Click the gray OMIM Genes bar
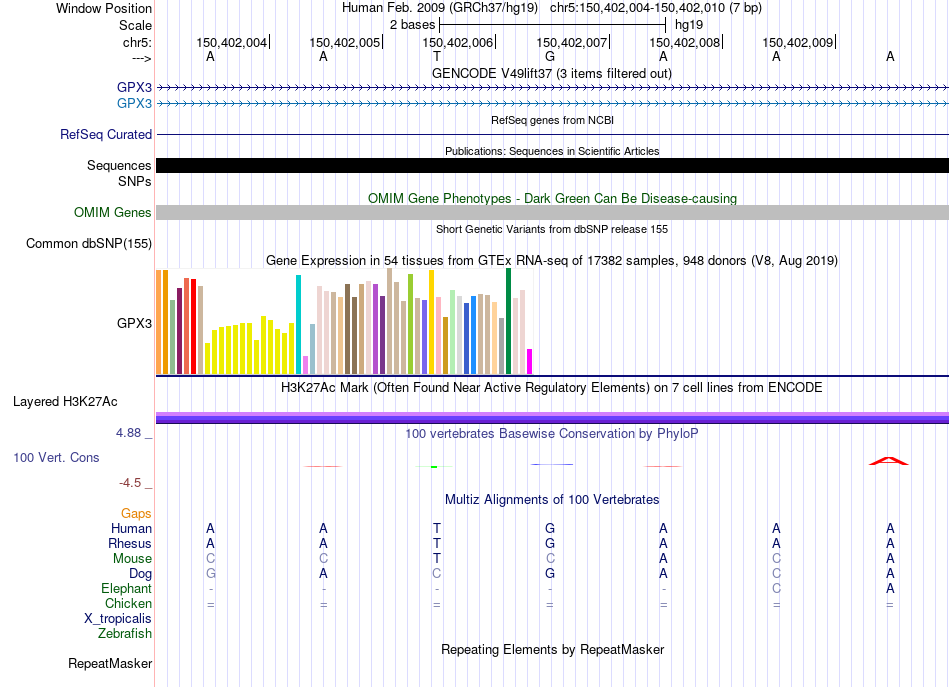 coord(553,212)
